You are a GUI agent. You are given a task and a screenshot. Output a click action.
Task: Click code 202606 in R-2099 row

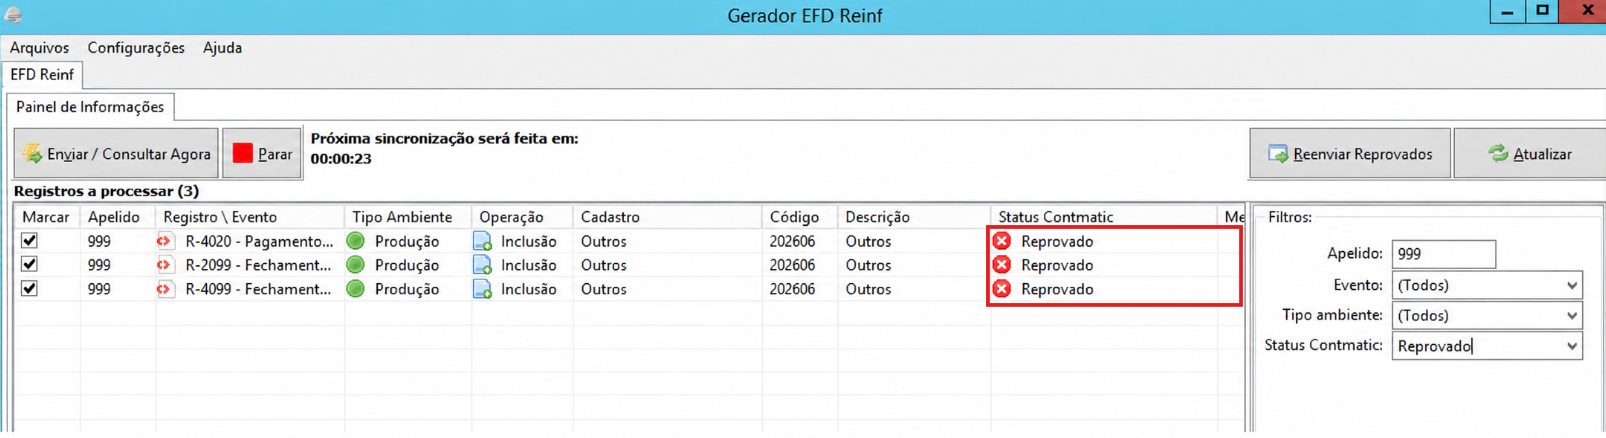pyautogui.click(x=792, y=265)
